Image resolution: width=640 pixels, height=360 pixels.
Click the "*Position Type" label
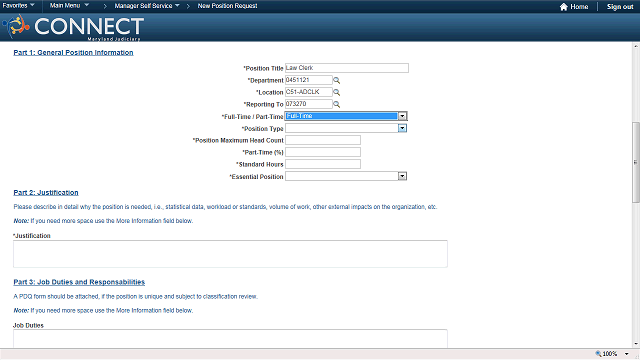coord(262,129)
